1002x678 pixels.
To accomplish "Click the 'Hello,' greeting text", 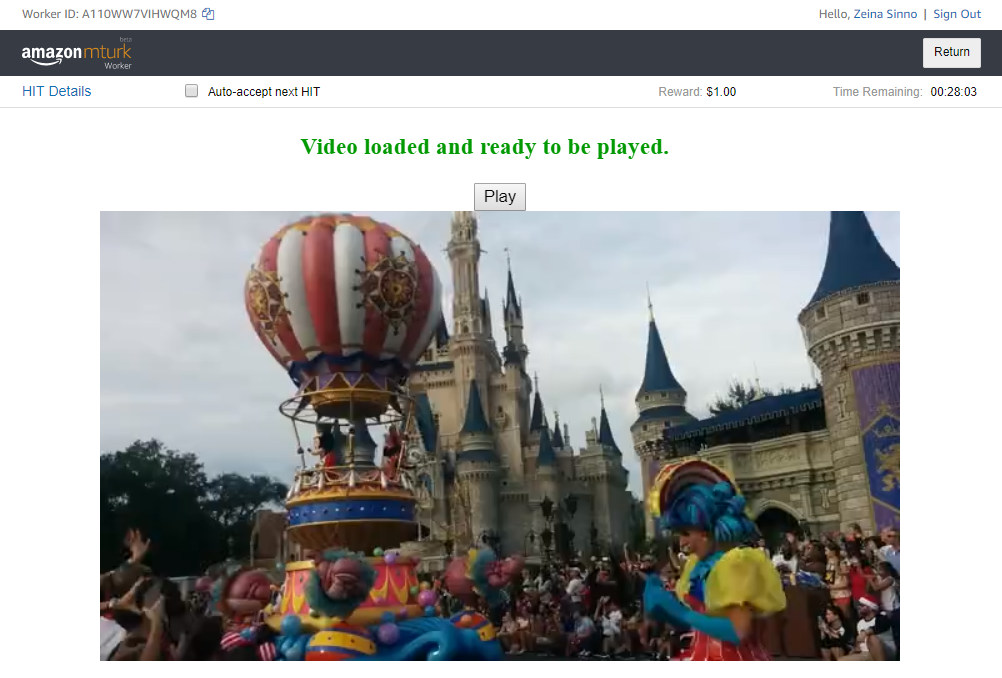I will [x=834, y=14].
